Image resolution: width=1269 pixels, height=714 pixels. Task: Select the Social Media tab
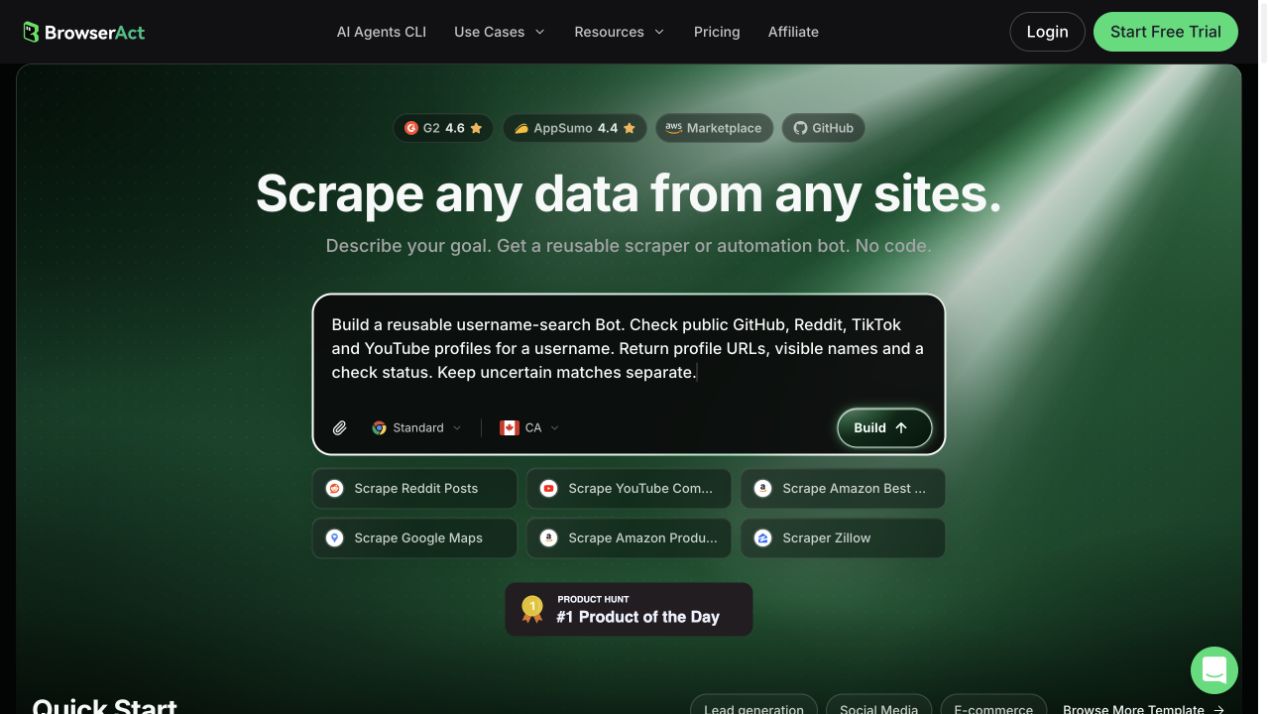[x=879, y=705]
